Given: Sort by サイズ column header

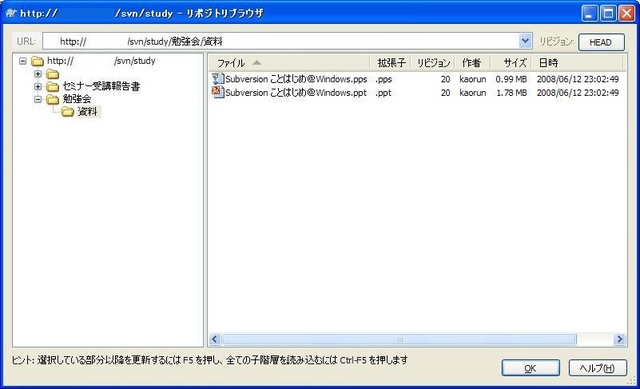Looking at the screenshot, I should coord(511,63).
